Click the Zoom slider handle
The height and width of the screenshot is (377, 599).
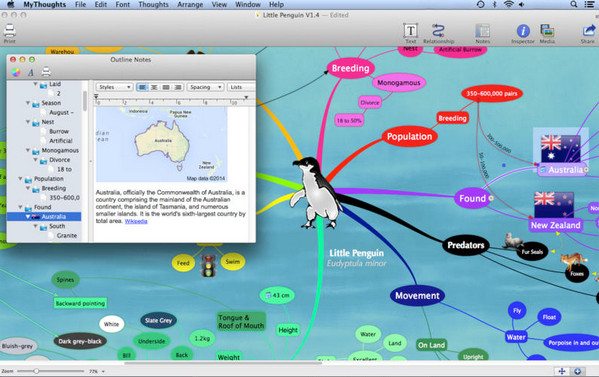[36, 371]
